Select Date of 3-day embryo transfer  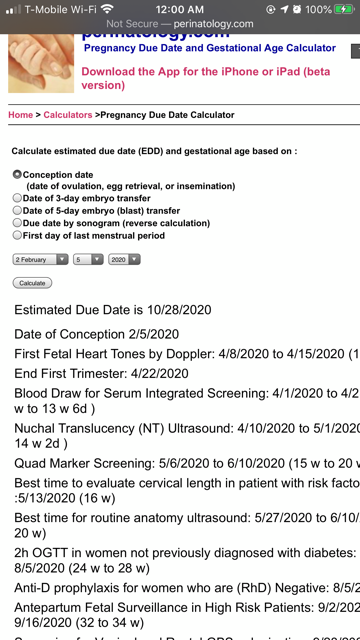17,198
